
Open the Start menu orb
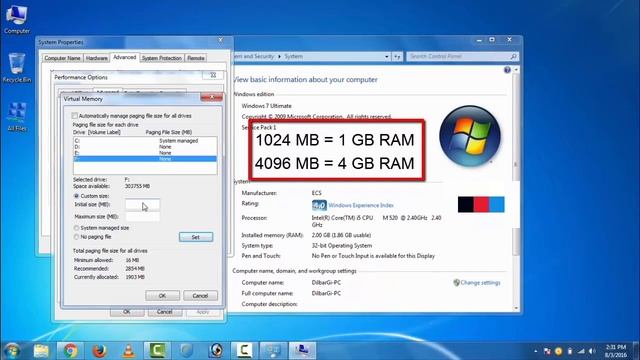coord(11,351)
